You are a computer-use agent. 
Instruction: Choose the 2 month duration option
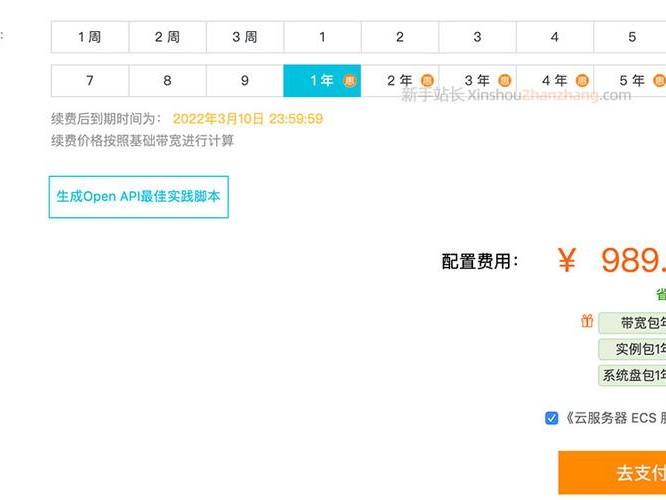[400, 37]
